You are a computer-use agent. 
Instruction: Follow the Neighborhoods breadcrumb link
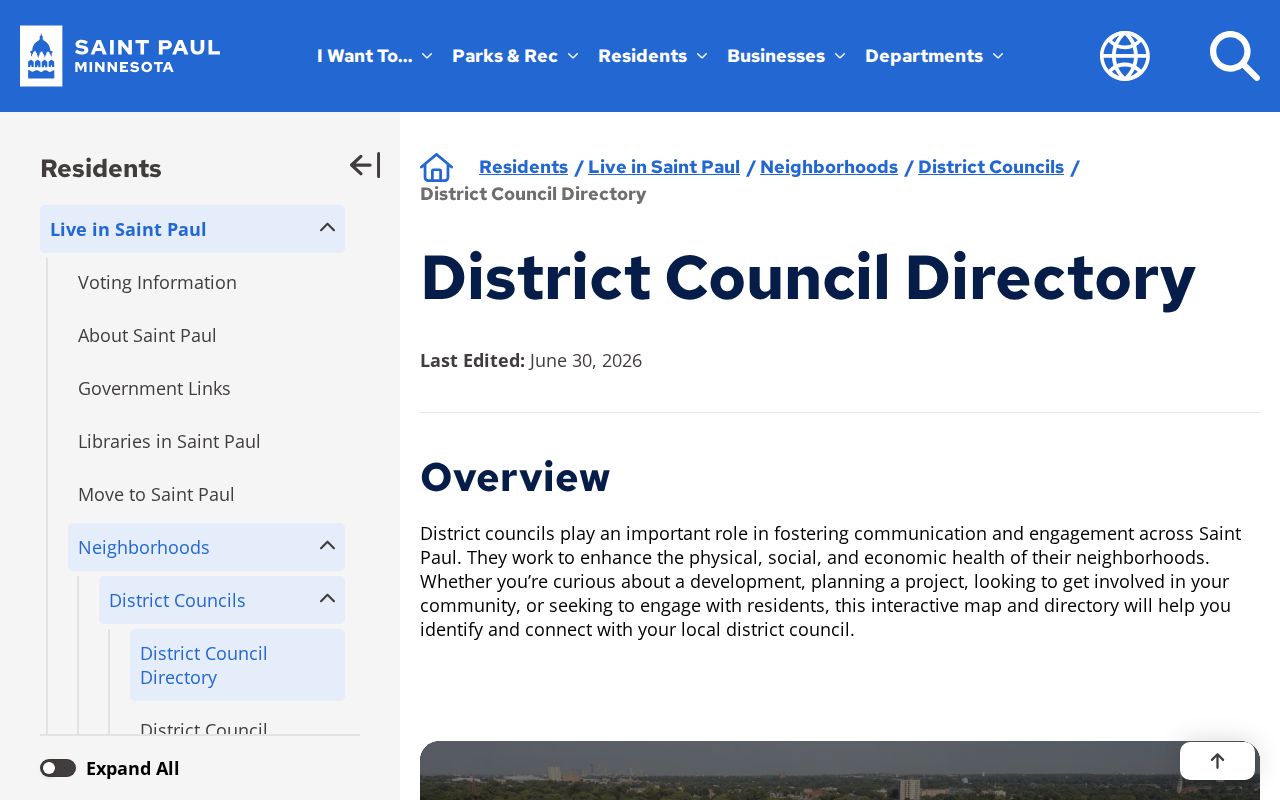[x=829, y=167]
